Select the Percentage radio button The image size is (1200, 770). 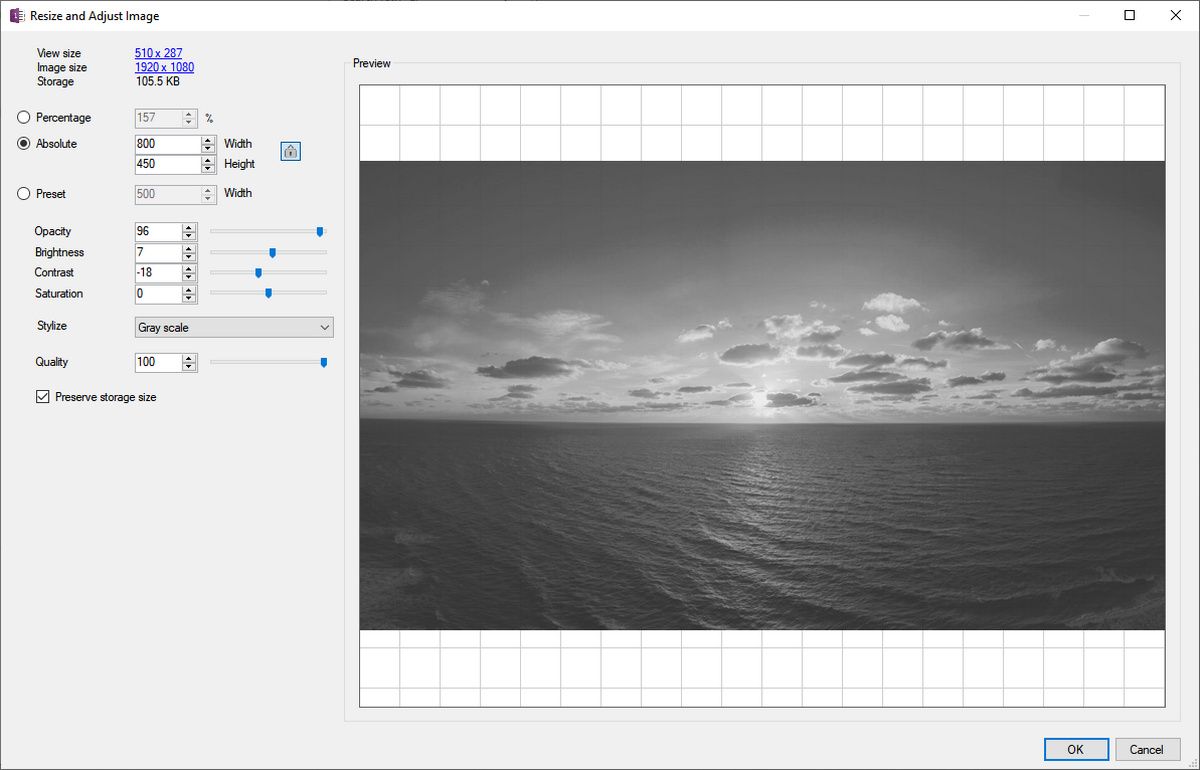[x=24, y=118]
